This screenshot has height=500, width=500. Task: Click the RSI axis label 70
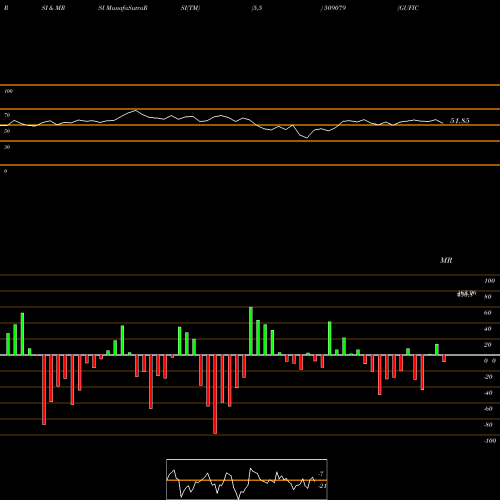(x=7, y=115)
